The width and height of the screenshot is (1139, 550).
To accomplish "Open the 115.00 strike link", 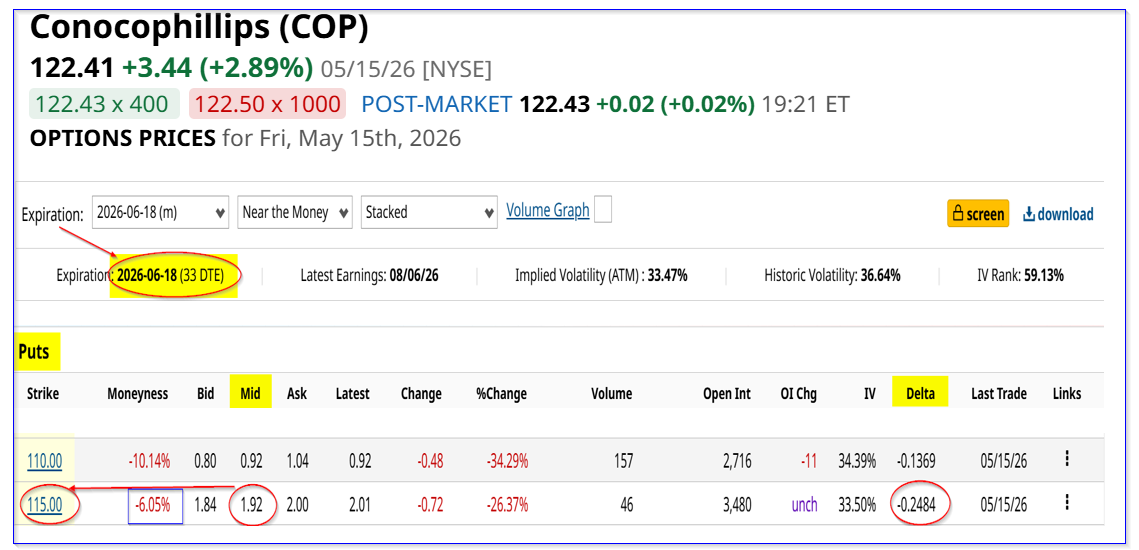I will pyautogui.click(x=44, y=504).
